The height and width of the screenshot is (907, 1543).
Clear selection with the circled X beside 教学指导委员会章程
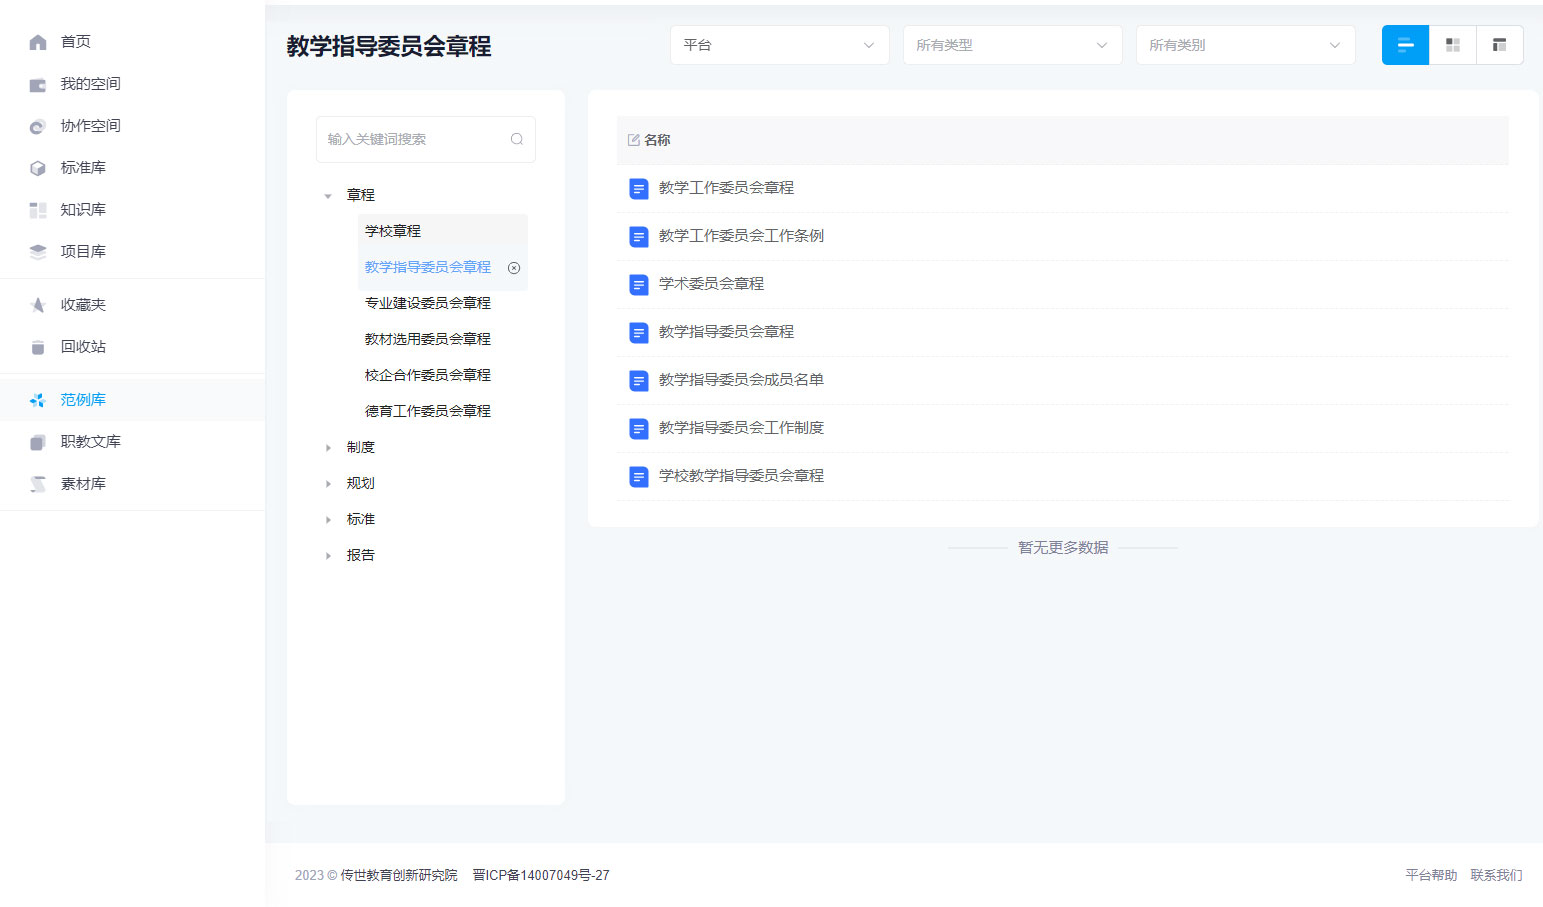click(x=514, y=268)
